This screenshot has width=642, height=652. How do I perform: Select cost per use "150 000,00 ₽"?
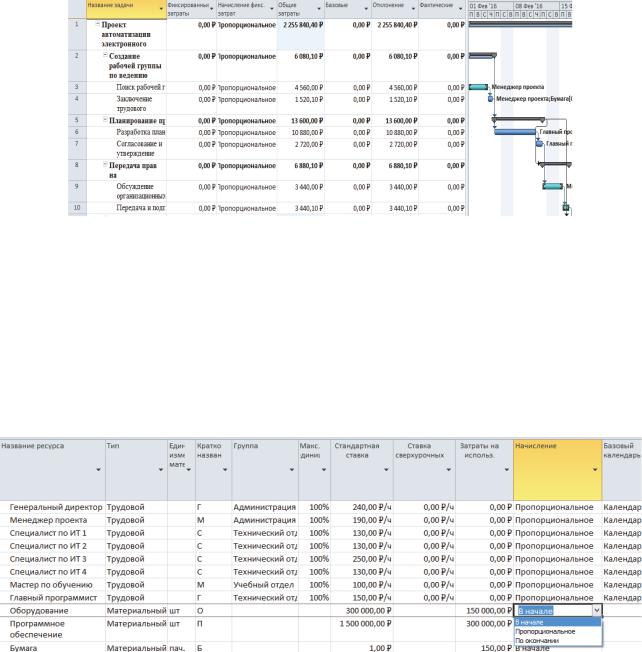pyautogui.click(x=489, y=610)
